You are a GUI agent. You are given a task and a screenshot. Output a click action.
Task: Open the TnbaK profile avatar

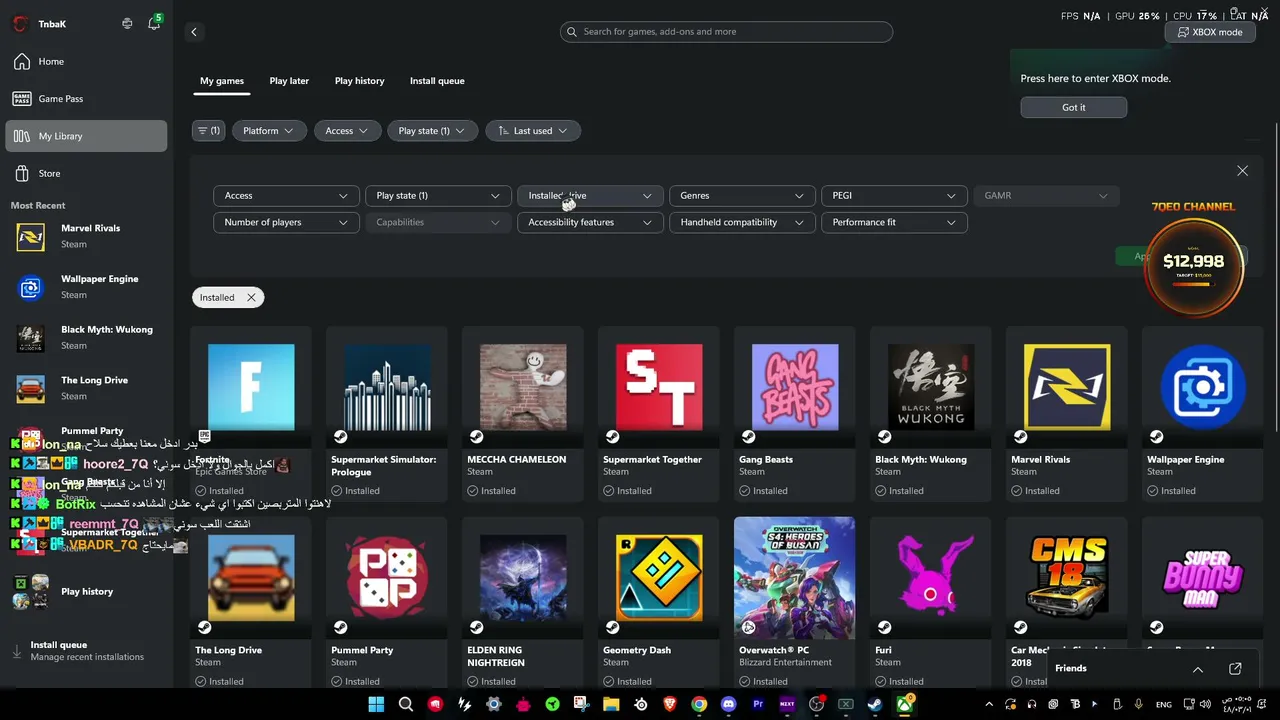coord(20,24)
